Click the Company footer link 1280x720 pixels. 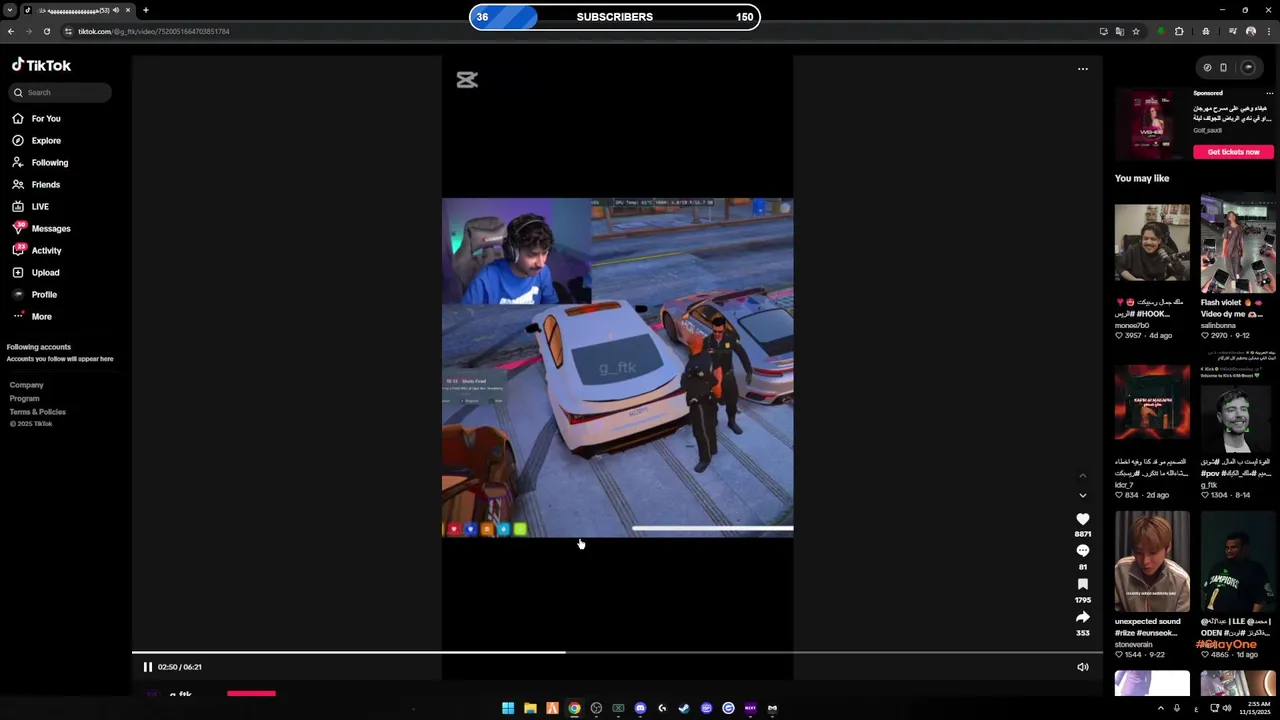point(26,385)
